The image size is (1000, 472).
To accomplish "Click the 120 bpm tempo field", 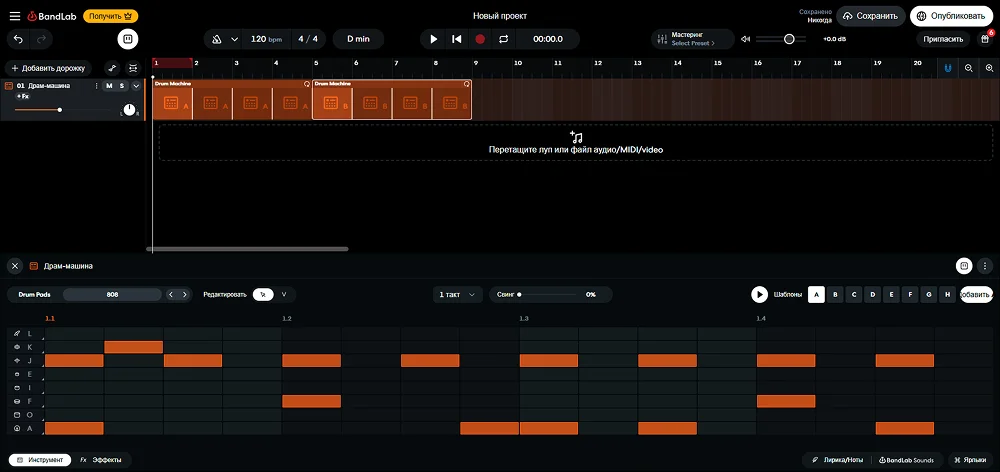I will (x=266, y=39).
